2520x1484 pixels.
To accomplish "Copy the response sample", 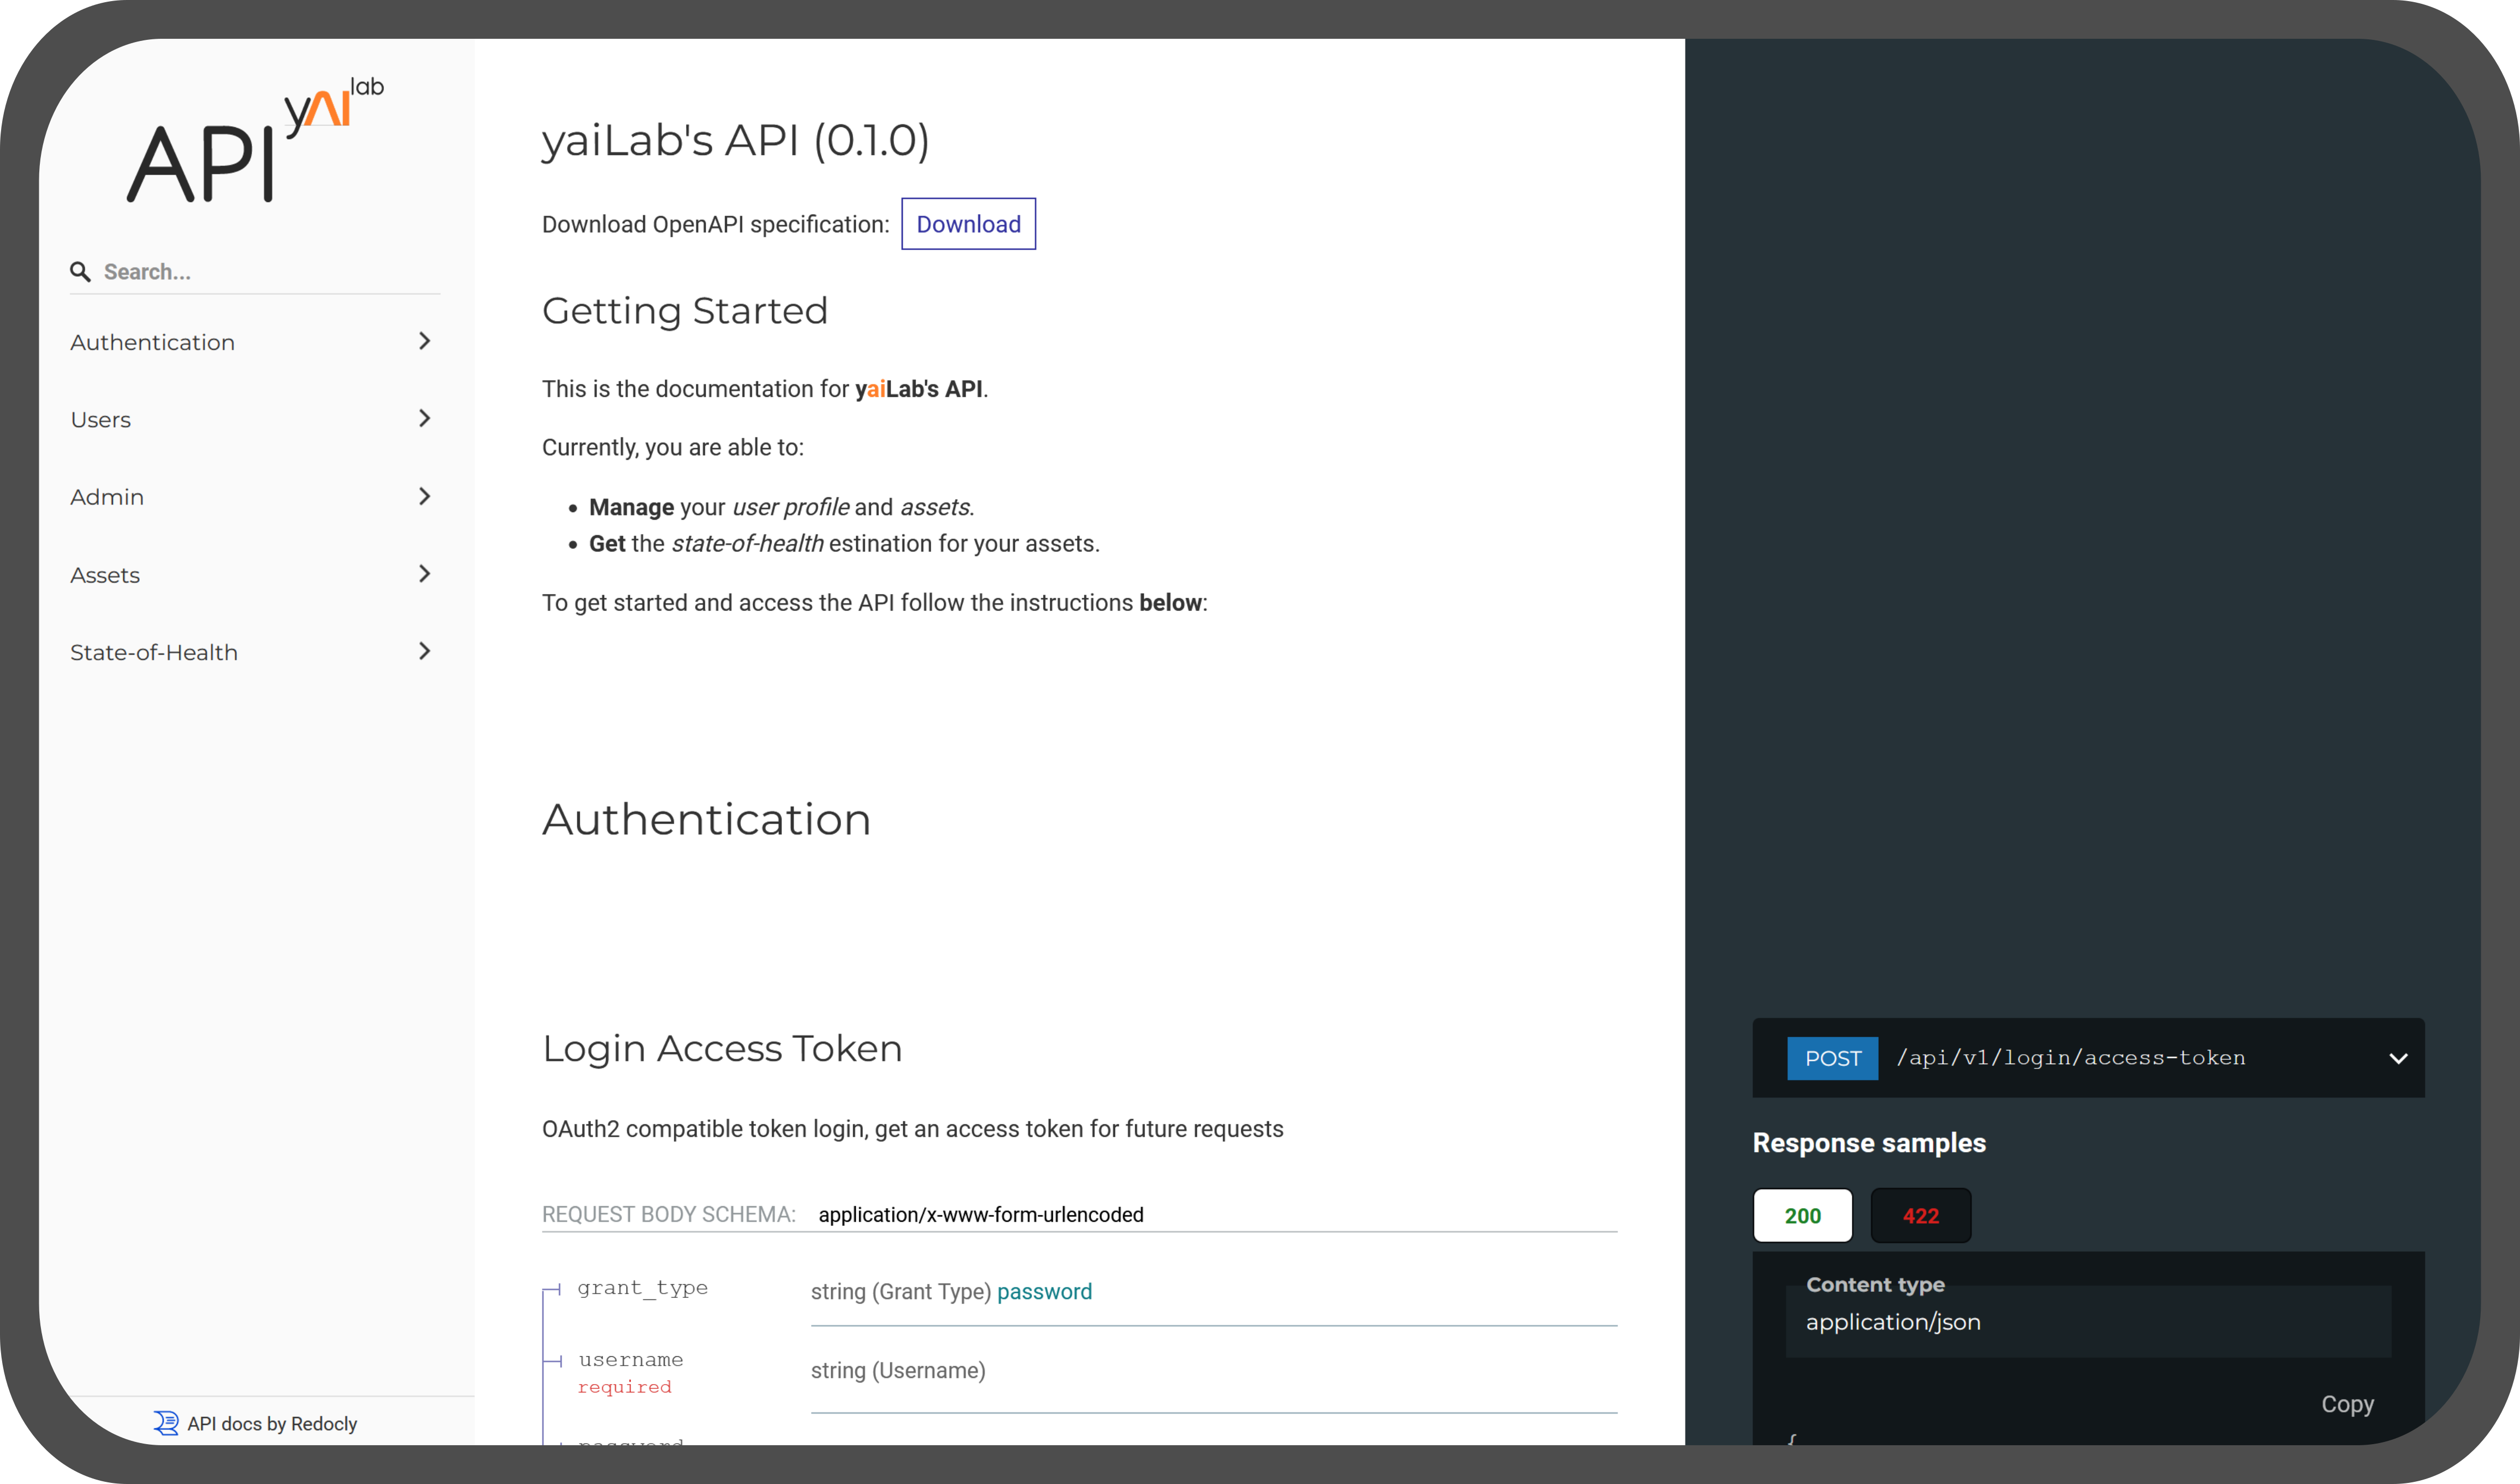I will 2346,1404.
